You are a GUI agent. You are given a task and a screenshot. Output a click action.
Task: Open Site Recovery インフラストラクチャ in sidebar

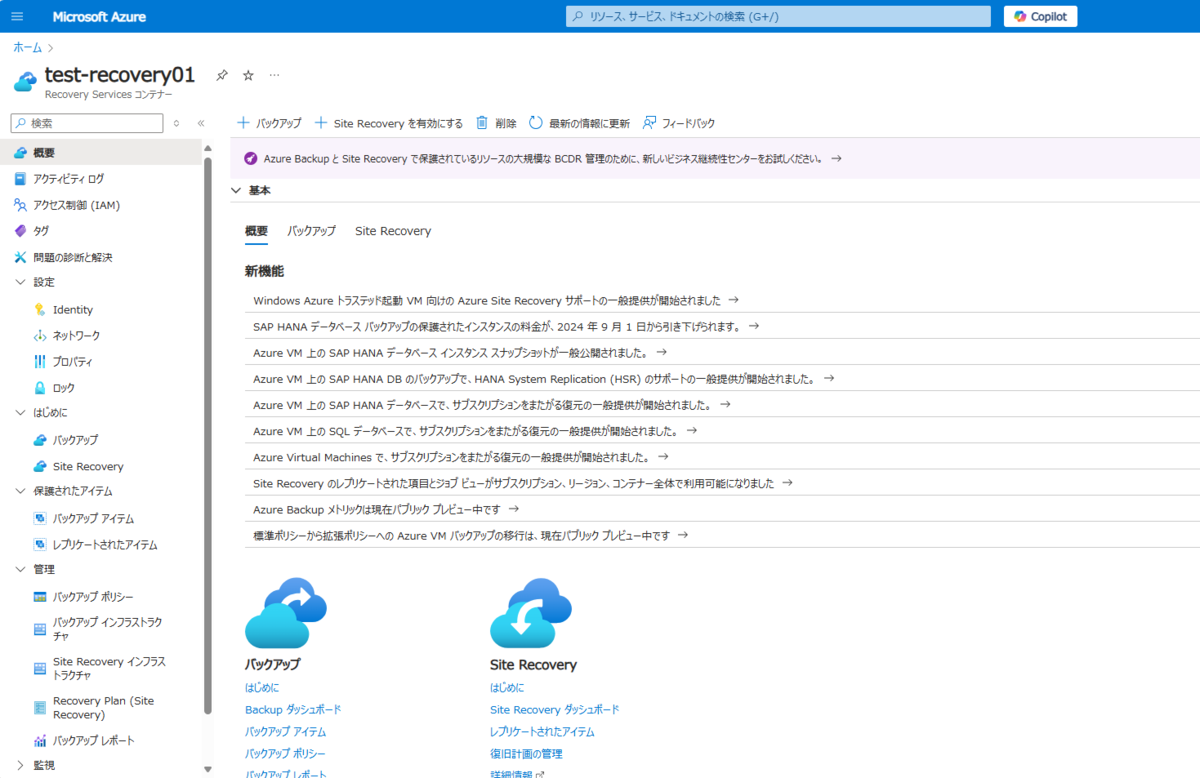(x=100, y=668)
